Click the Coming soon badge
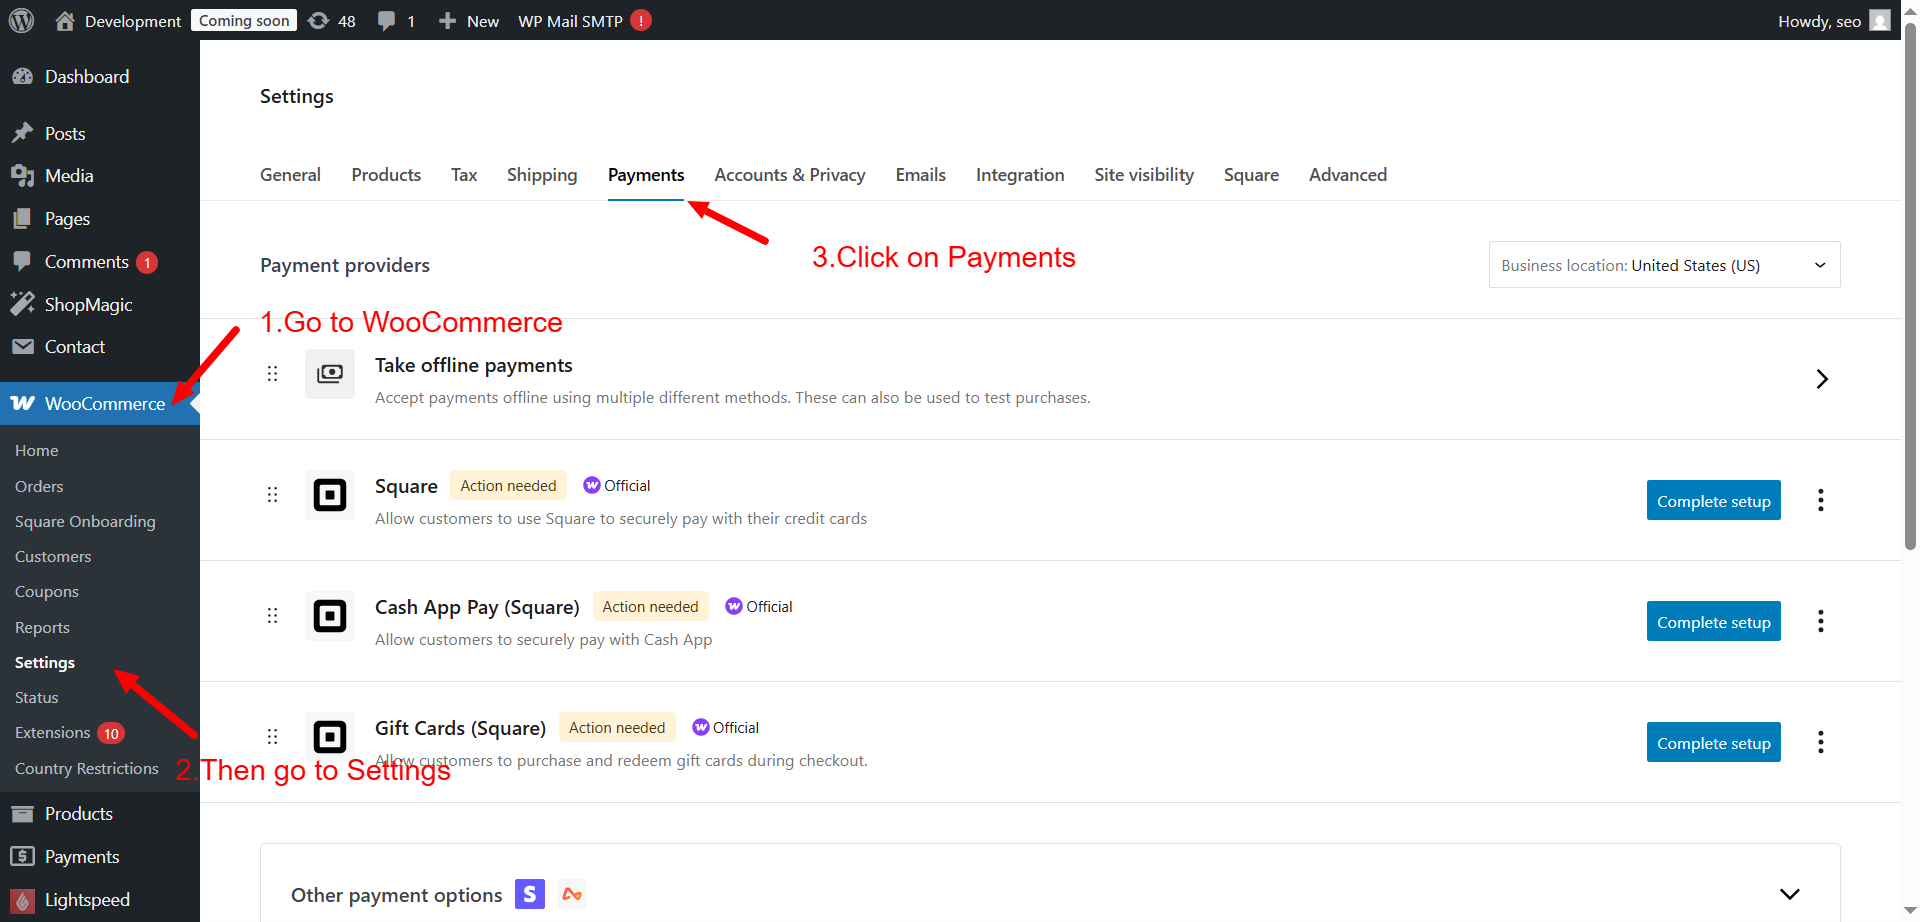Image resolution: width=1920 pixels, height=922 pixels. point(244,20)
